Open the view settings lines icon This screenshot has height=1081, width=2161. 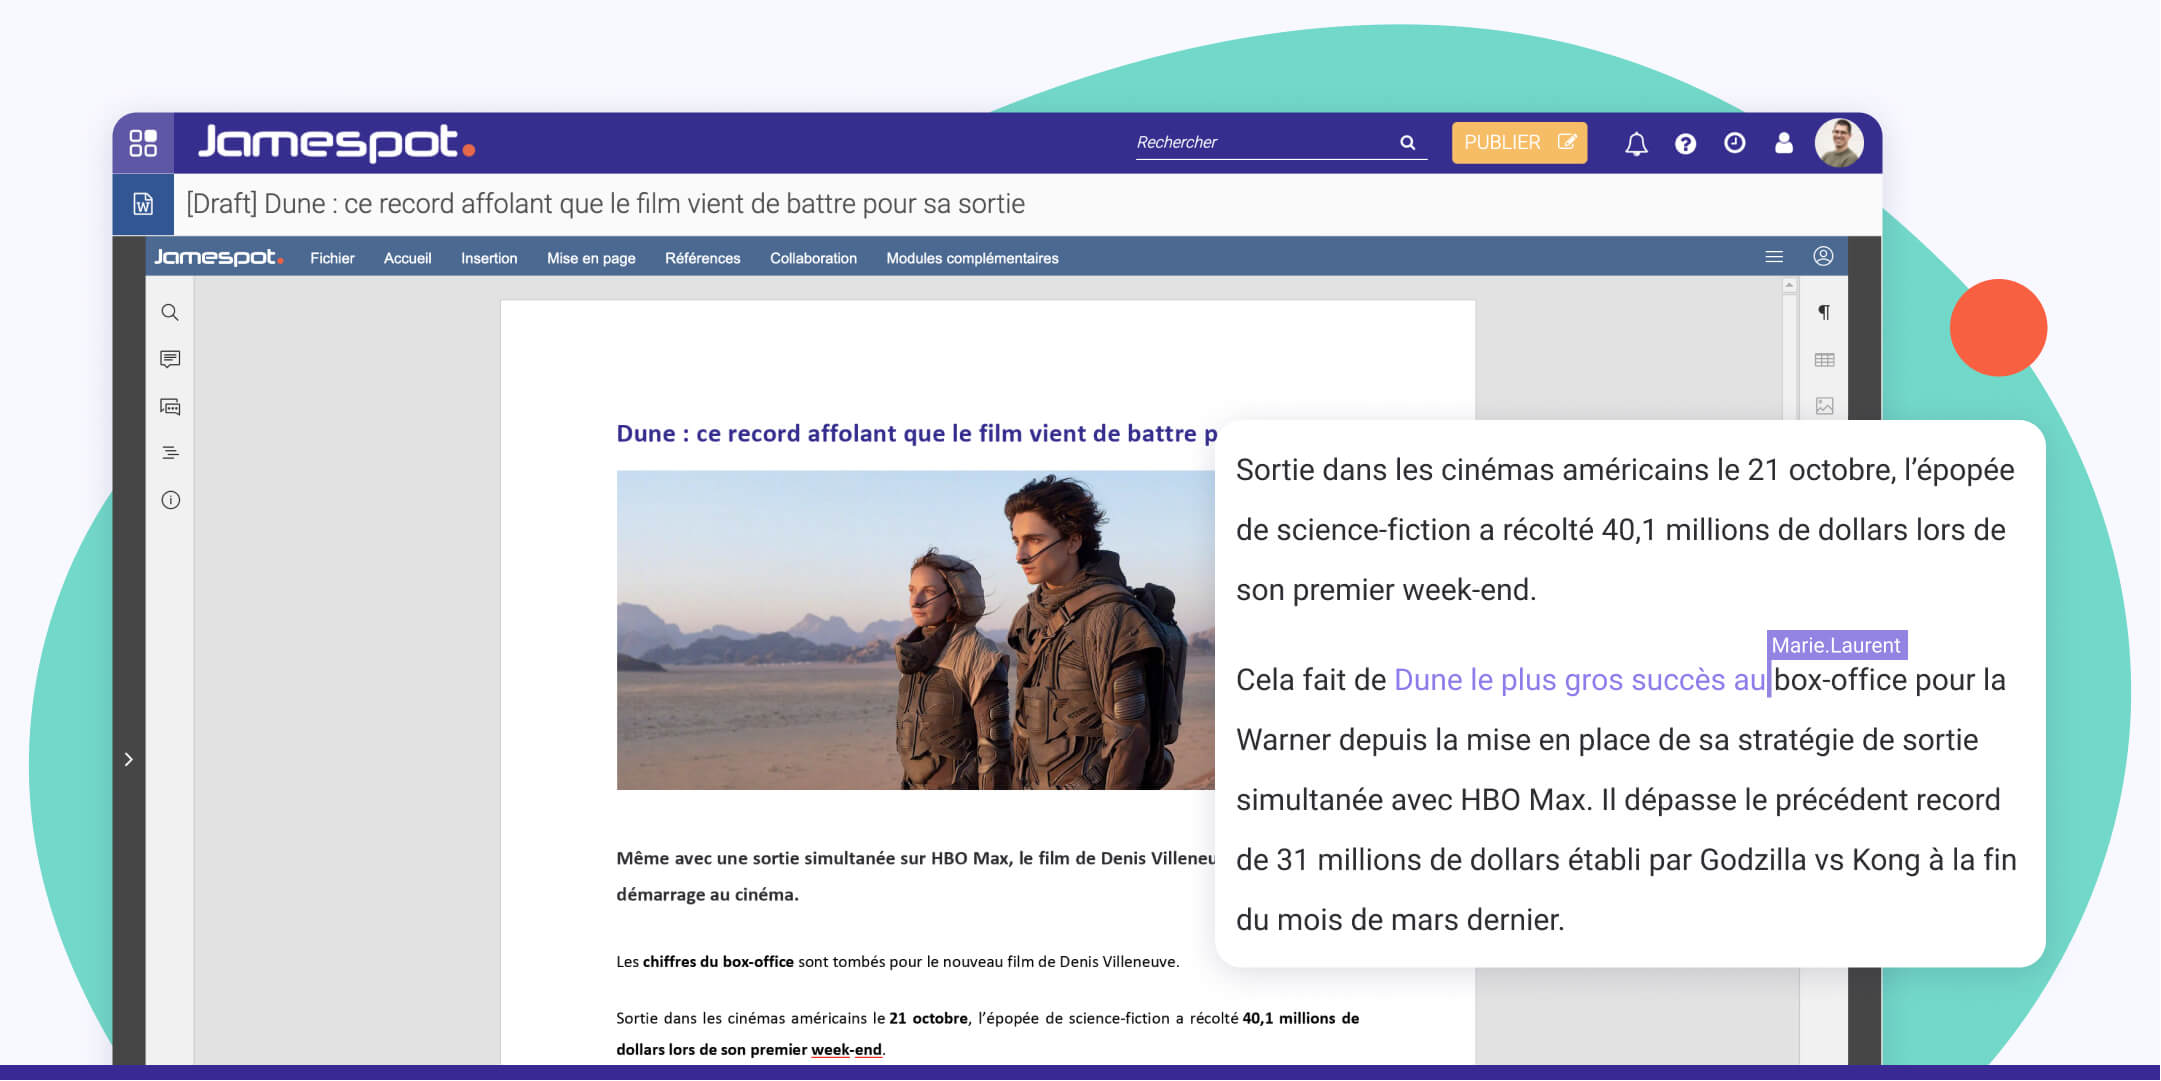1774,257
